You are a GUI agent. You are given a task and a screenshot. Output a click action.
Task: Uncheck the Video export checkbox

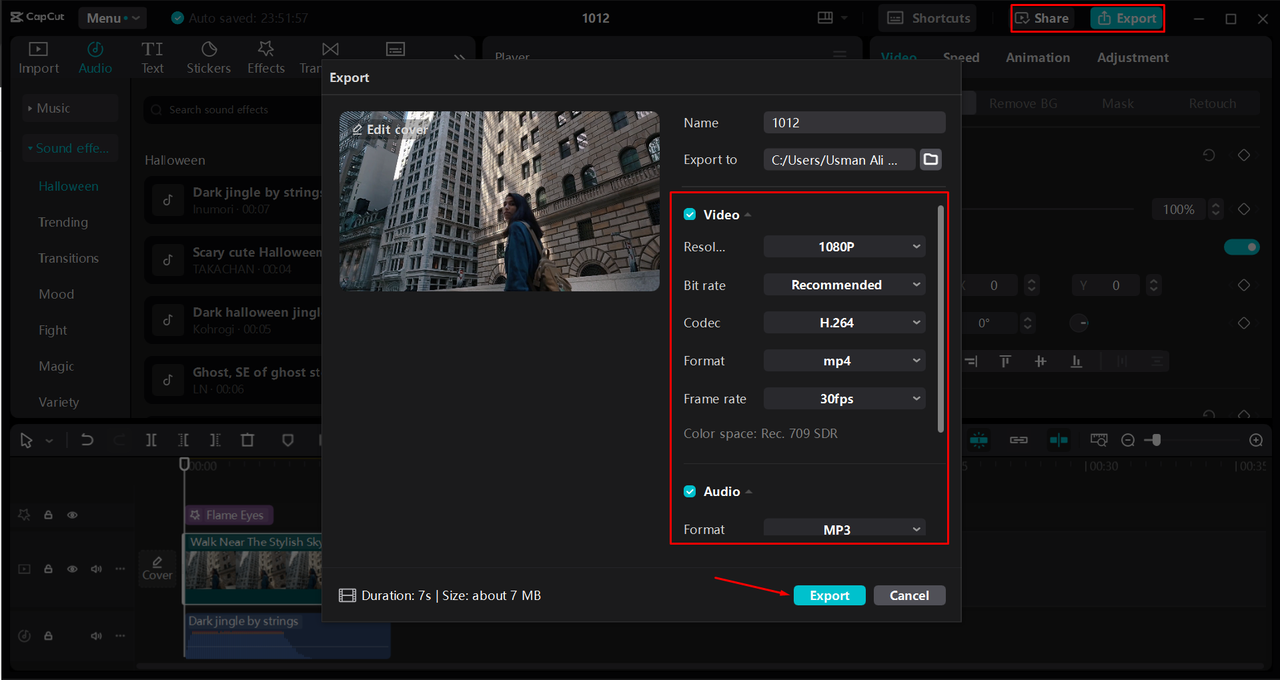tap(689, 215)
